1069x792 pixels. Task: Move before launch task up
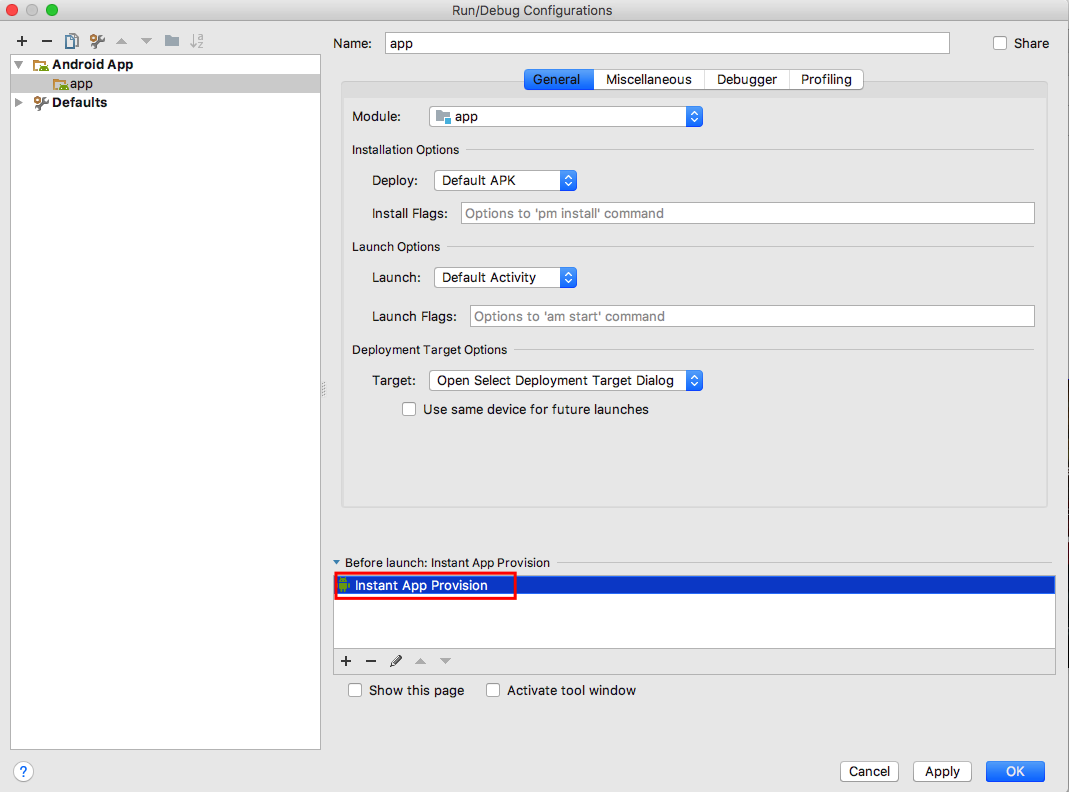point(421,661)
